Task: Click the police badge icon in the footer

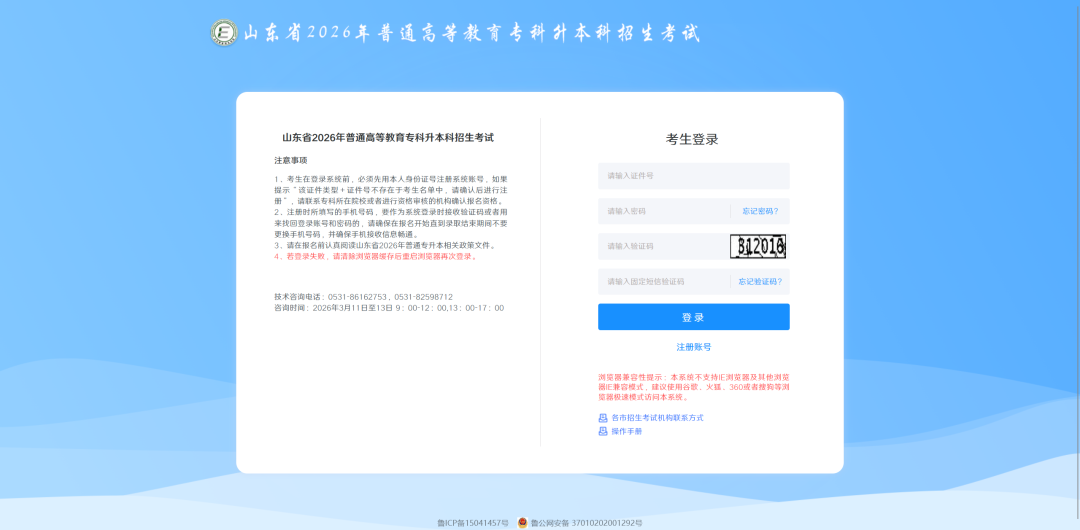Action: coord(522,522)
